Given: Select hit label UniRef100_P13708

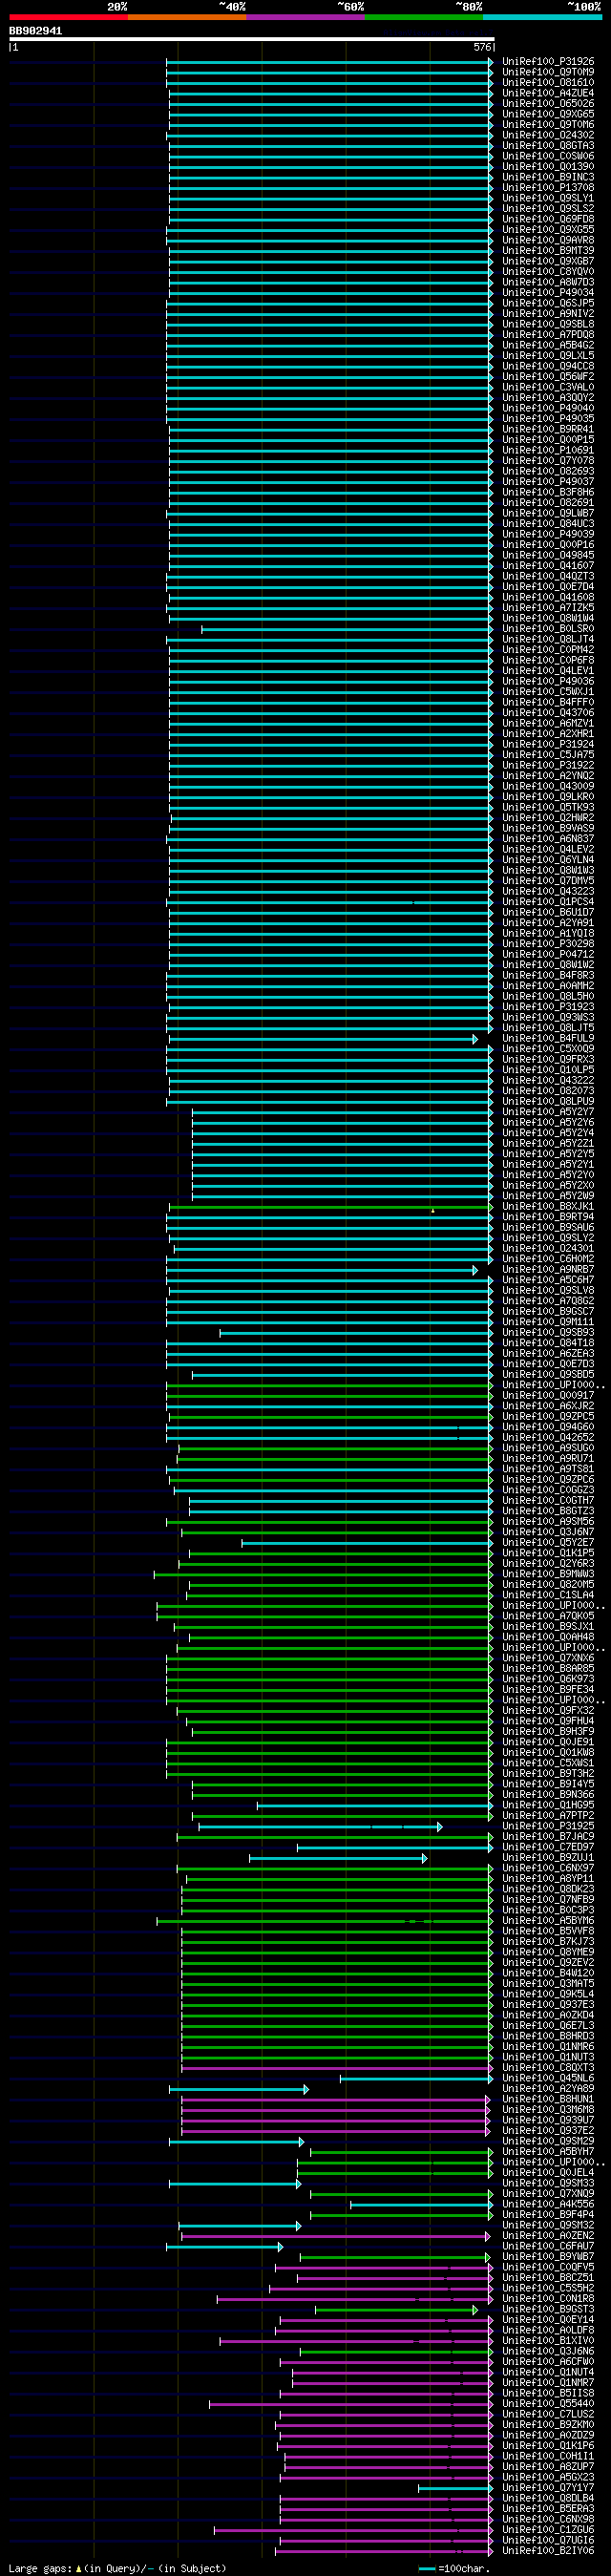Looking at the screenshot, I should point(548,187).
